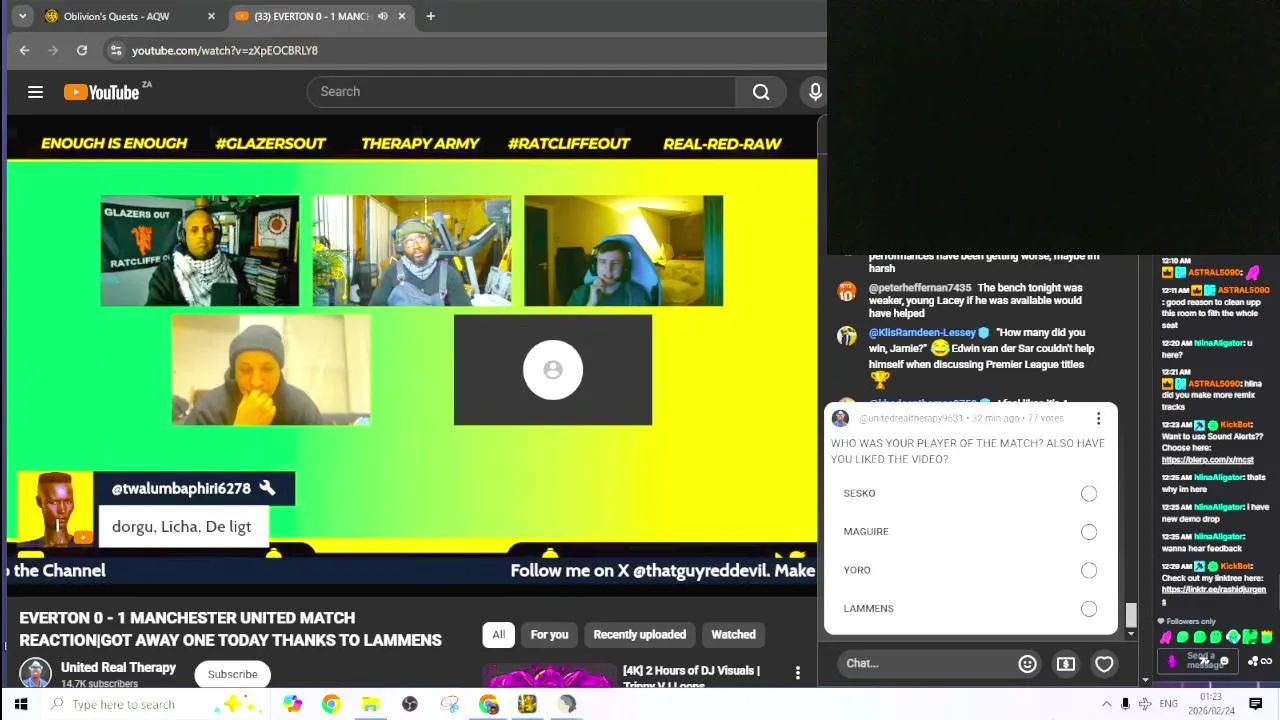Go back with the browser back arrow
Viewport: 1280px width, 720px height.
pos(24,50)
